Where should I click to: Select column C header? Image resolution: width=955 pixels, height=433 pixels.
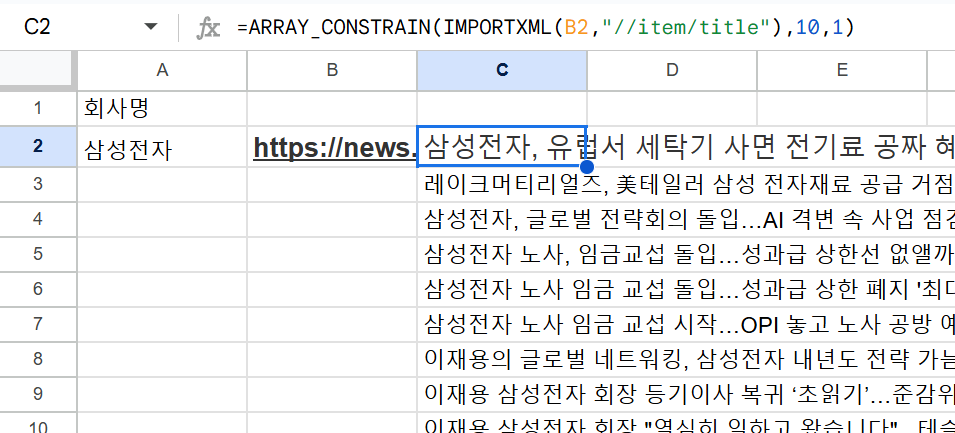tap(502, 70)
